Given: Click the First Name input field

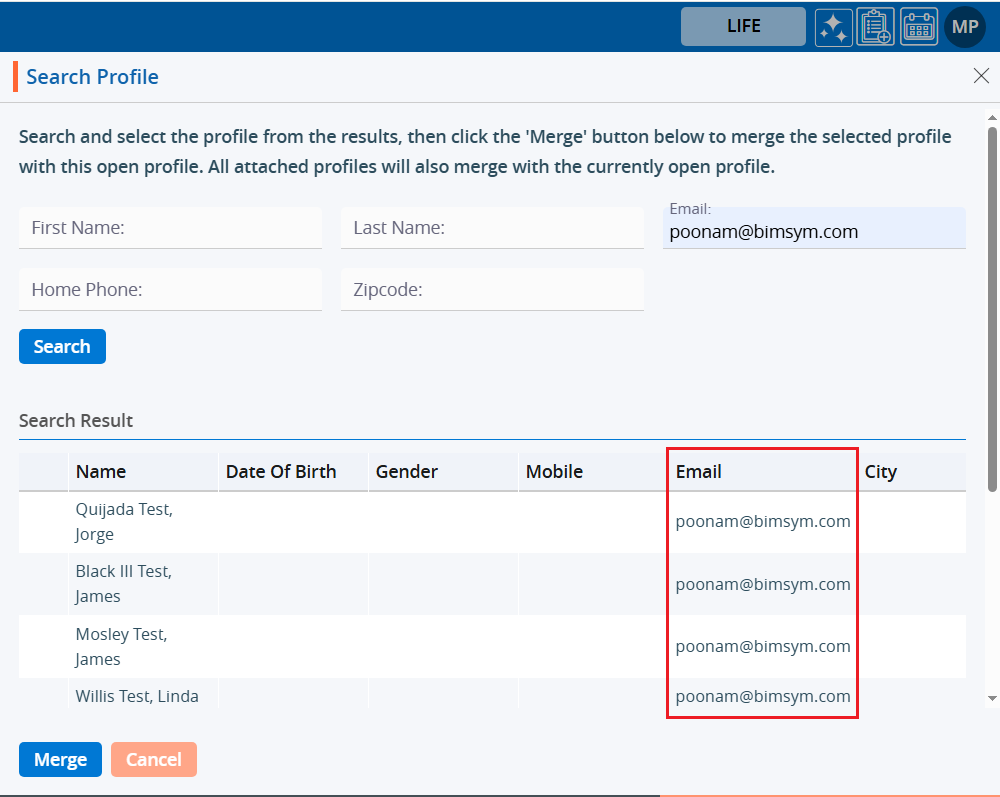Looking at the screenshot, I should point(170,228).
